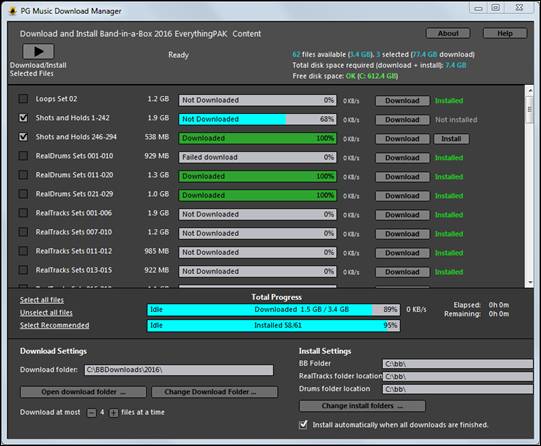541x446 pixels.
Task: Click the file list scroll up arrow
Action: click(x=530, y=91)
